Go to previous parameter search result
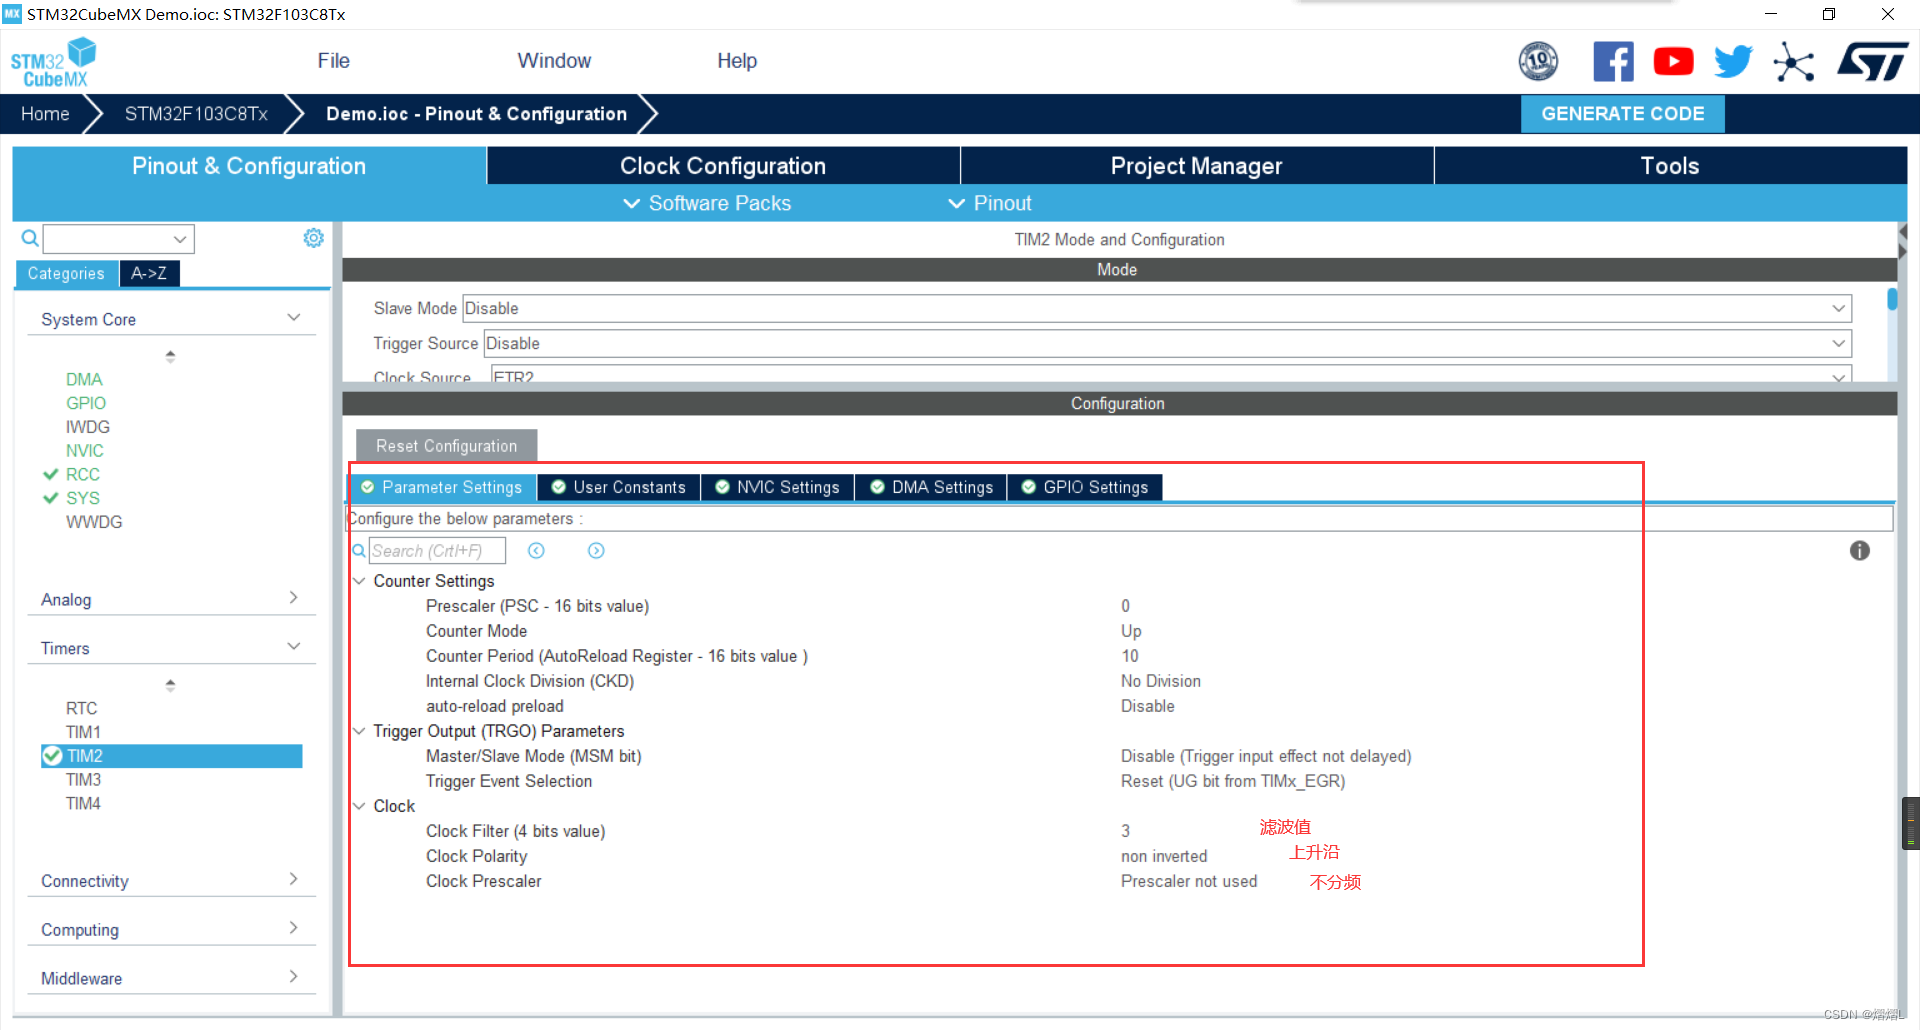Image resolution: width=1920 pixels, height=1030 pixels. tap(536, 551)
